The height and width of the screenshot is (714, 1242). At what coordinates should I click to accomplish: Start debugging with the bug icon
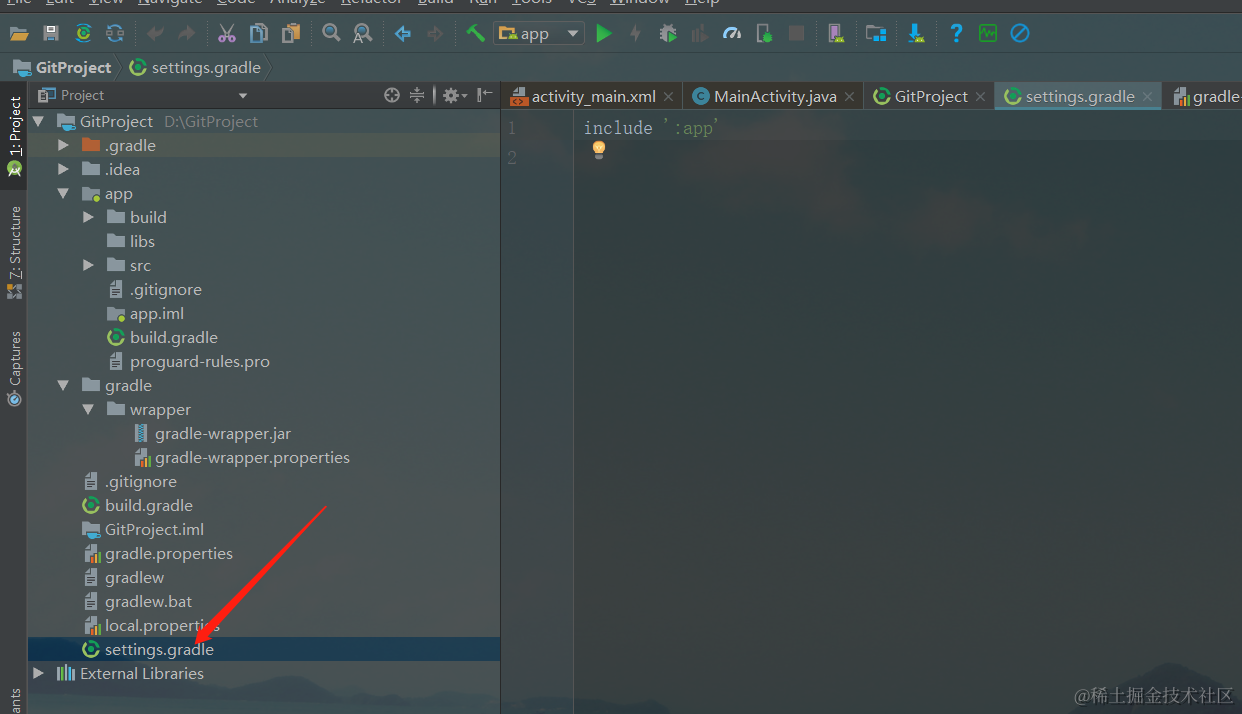[x=668, y=34]
